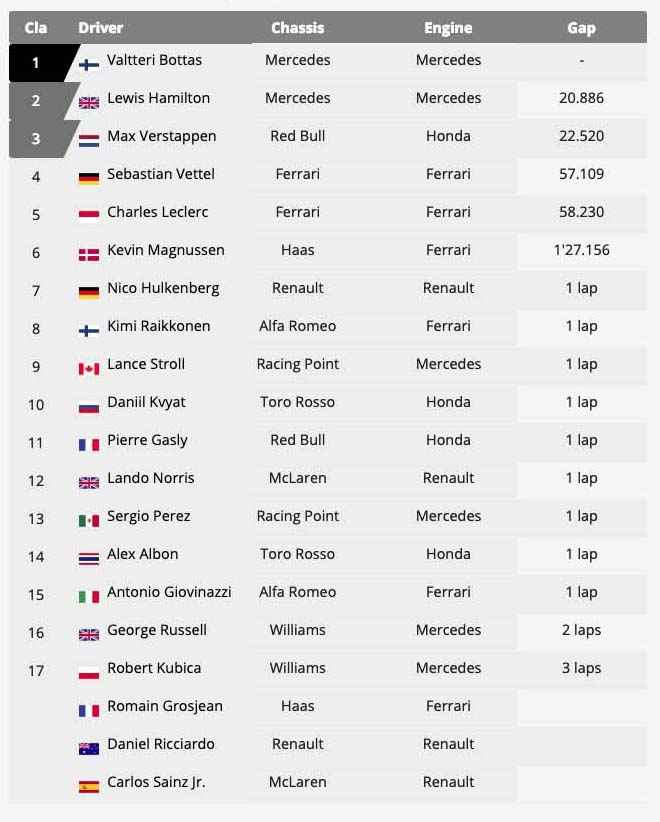Click the Monaco flag beside Charles Leclerc
Image resolution: width=660 pixels, height=822 pixels.
89,217
